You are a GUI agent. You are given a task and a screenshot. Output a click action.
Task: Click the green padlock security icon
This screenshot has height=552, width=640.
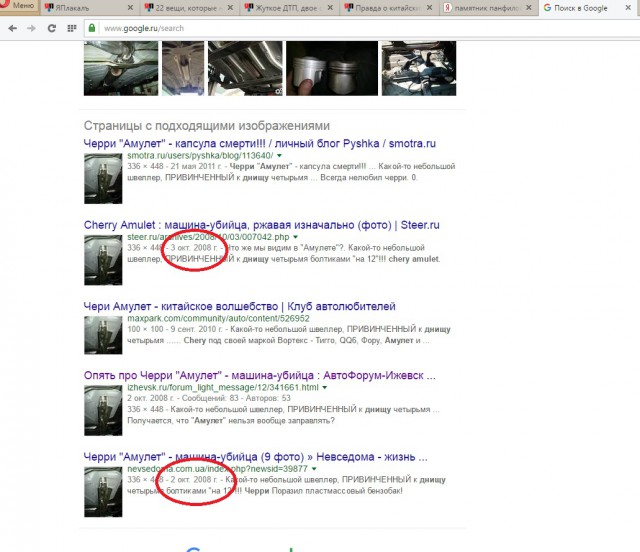92,28
